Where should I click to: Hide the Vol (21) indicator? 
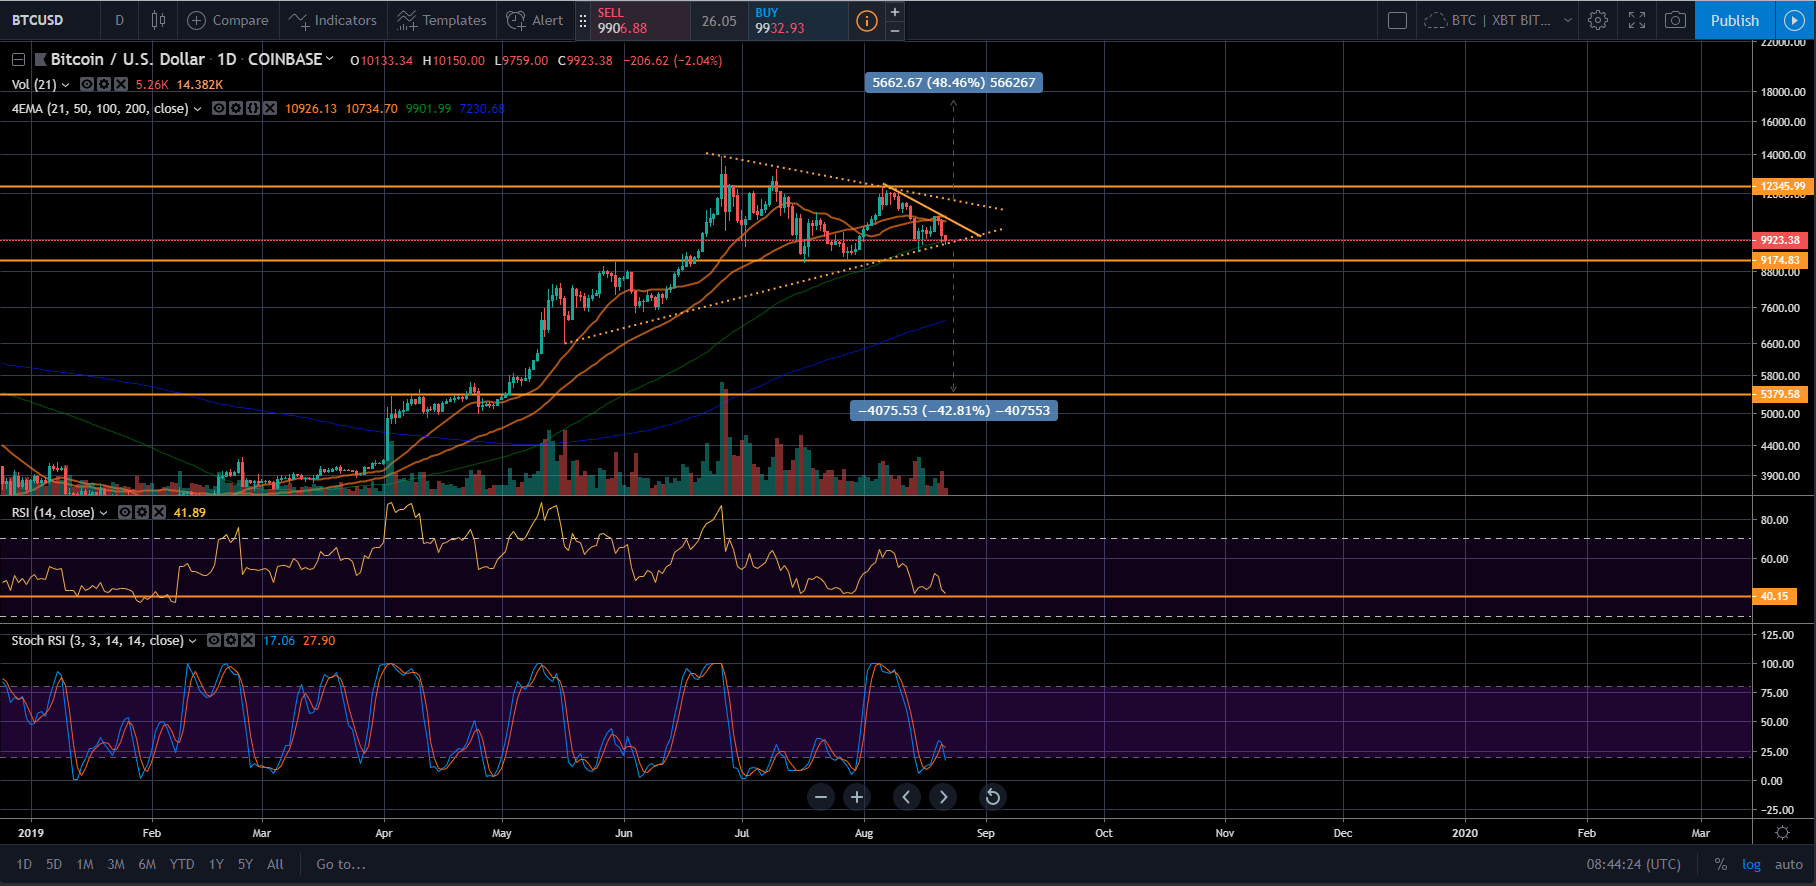click(x=87, y=85)
